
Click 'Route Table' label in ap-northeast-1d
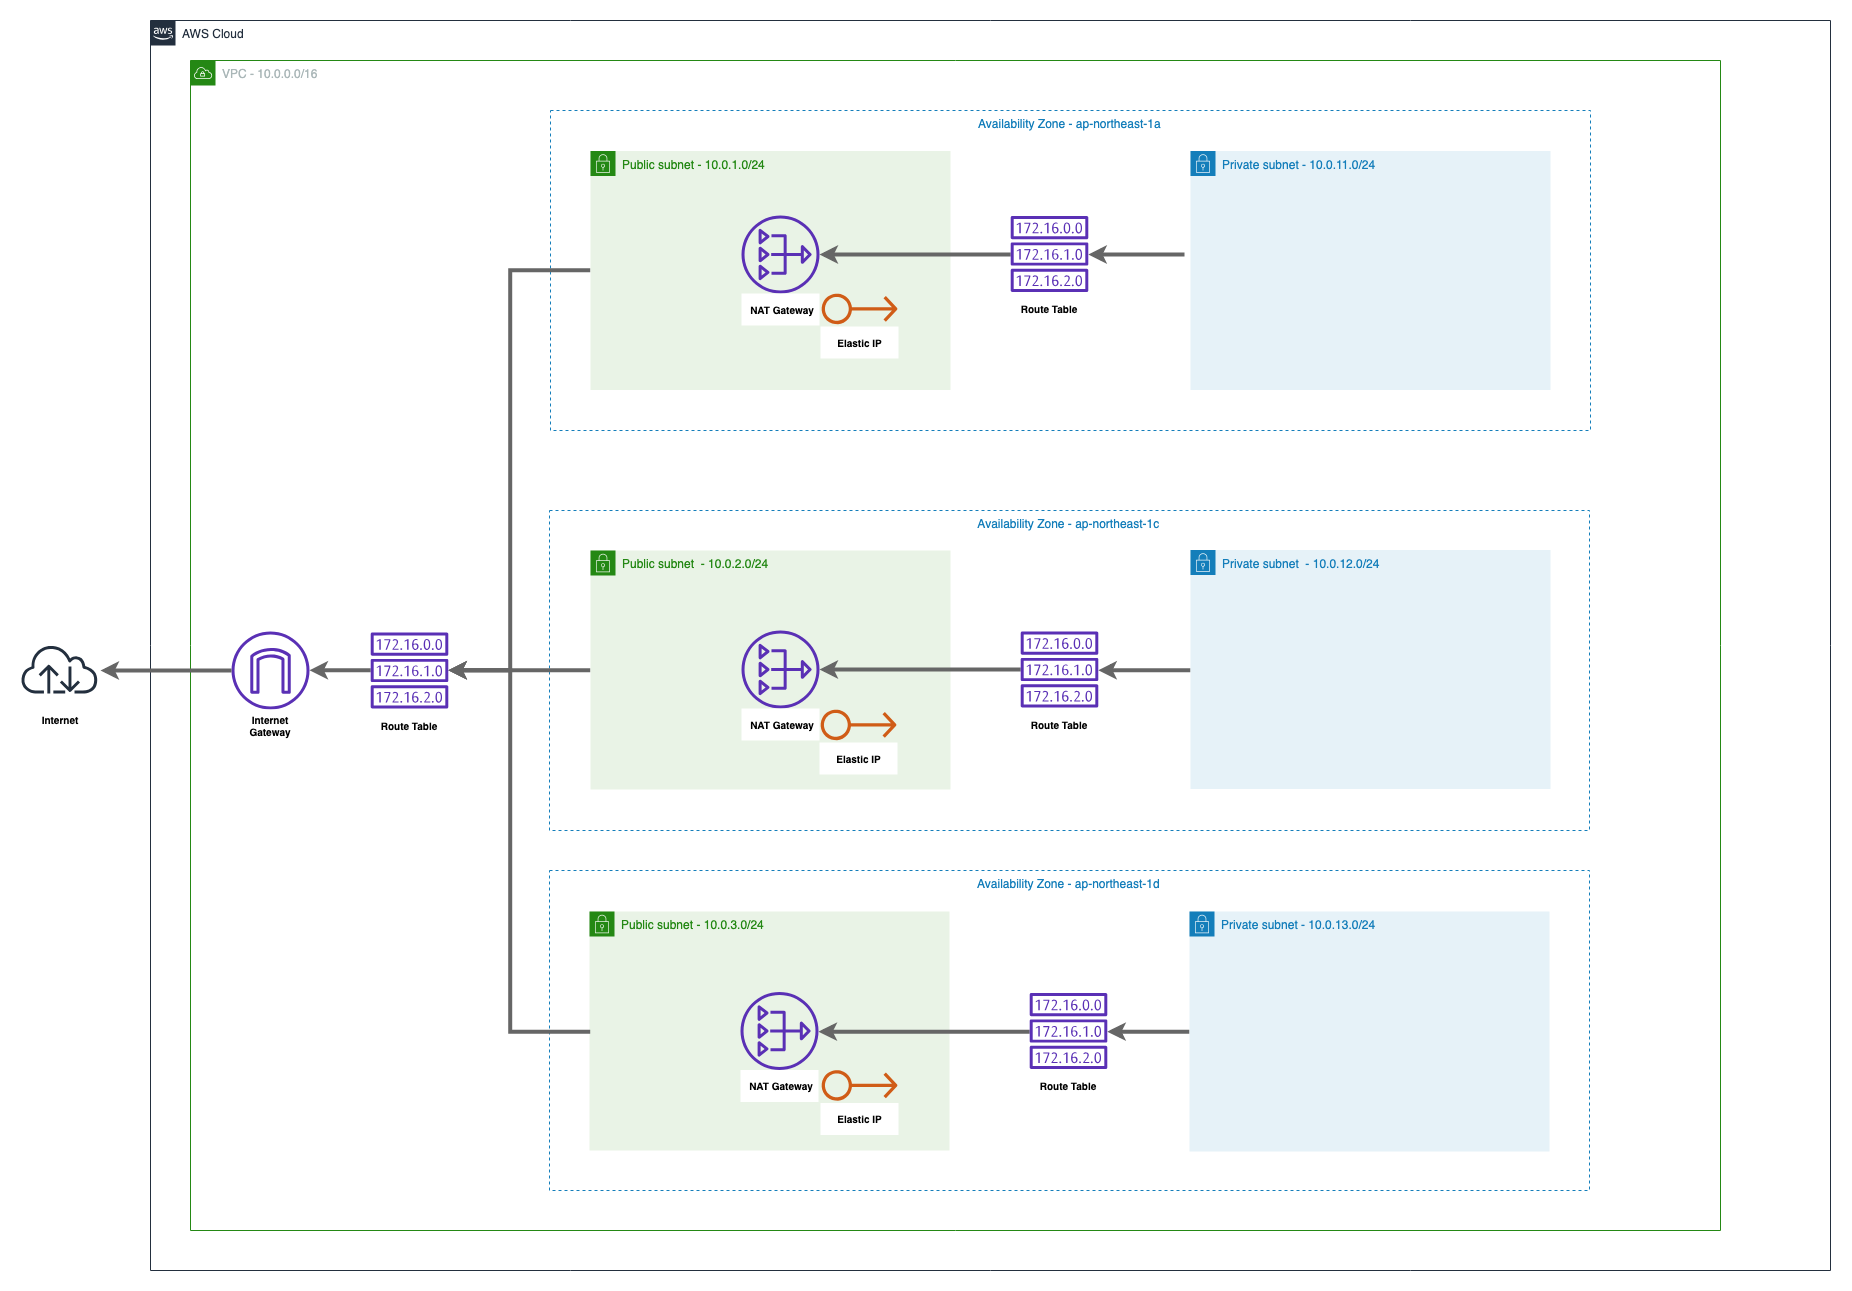(x=1068, y=1087)
